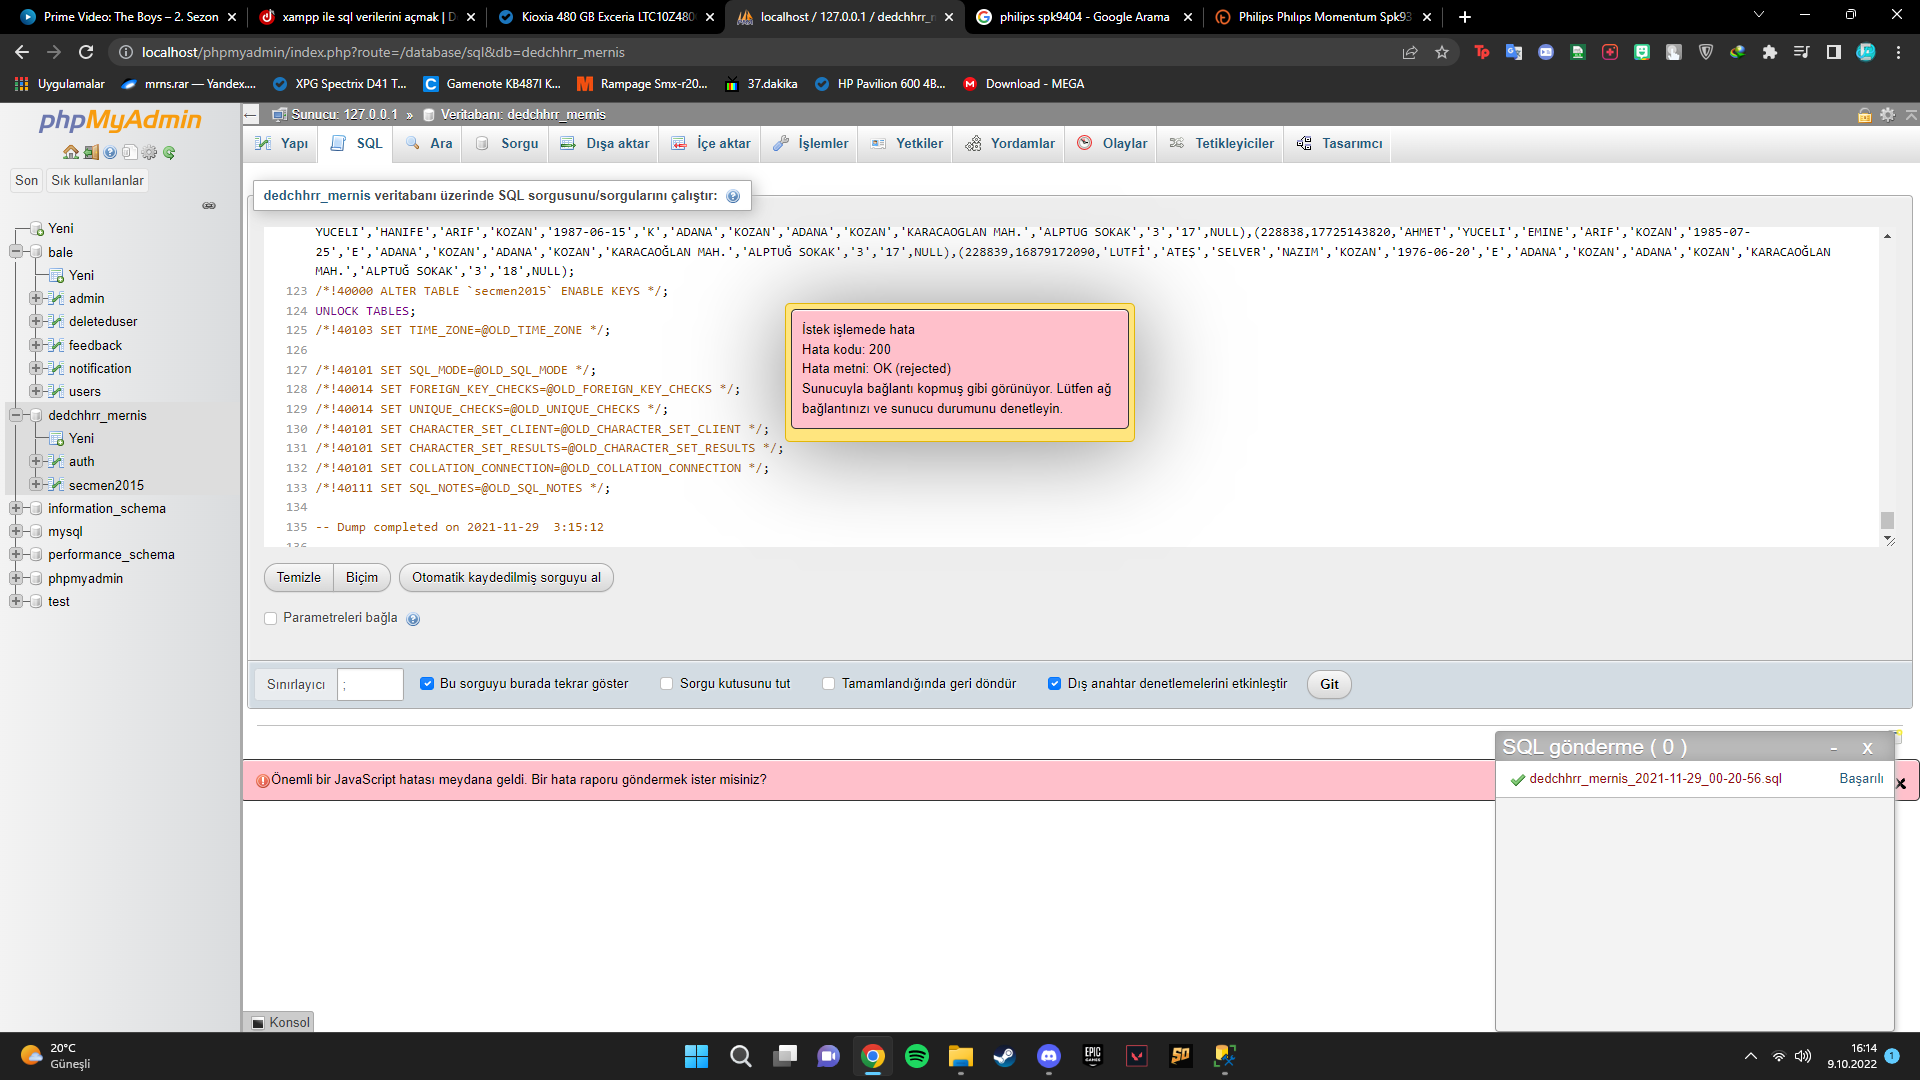Expand the secmen2015 table node
Viewport: 1920px width, 1080px height.
click(36, 485)
